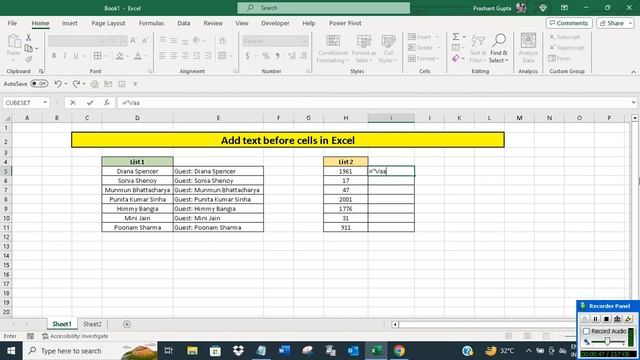
Task: Open the Number format dialog launcher
Action: tap(308, 71)
